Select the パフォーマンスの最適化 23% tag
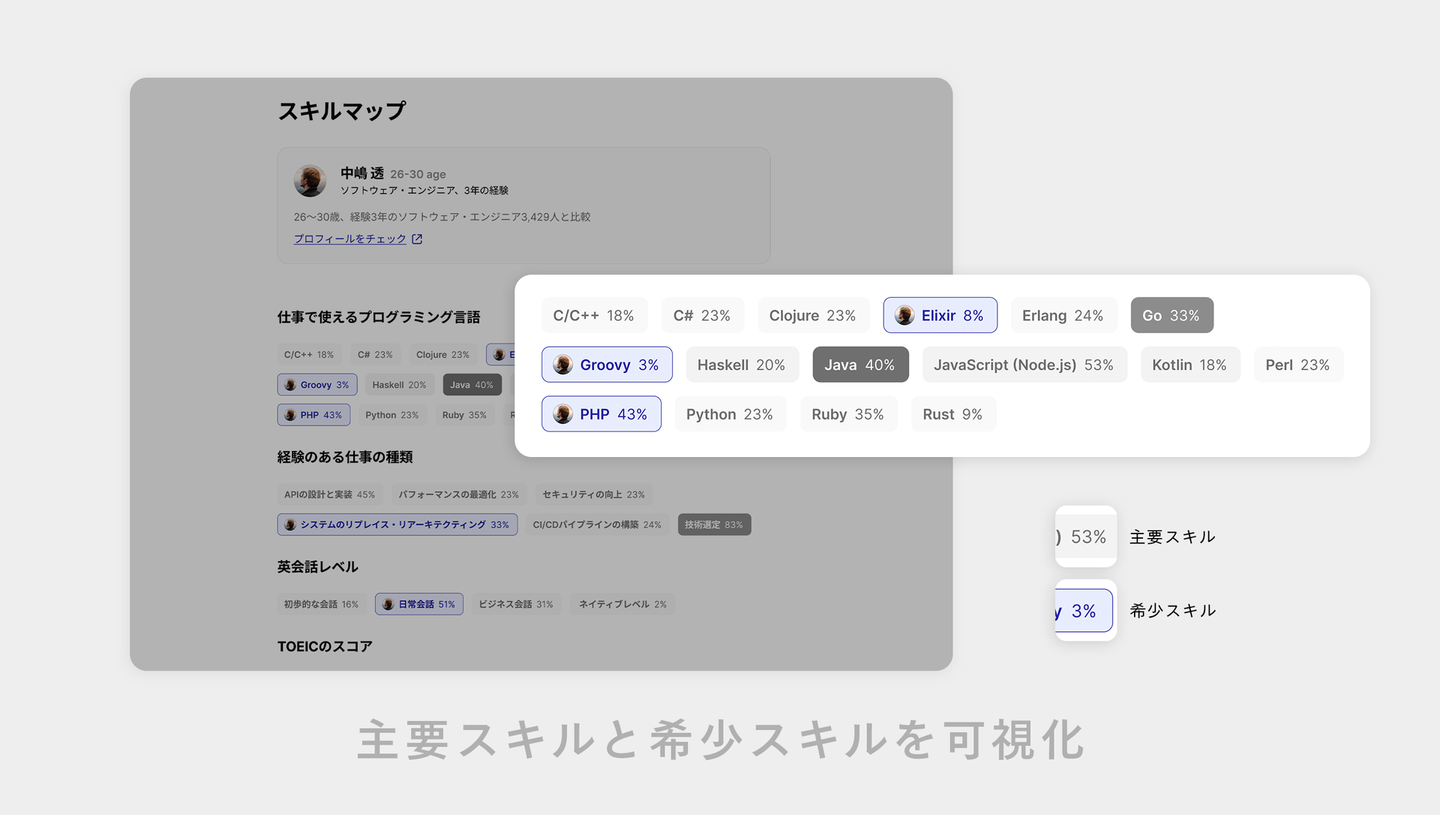The width and height of the screenshot is (1440, 815). click(x=459, y=495)
